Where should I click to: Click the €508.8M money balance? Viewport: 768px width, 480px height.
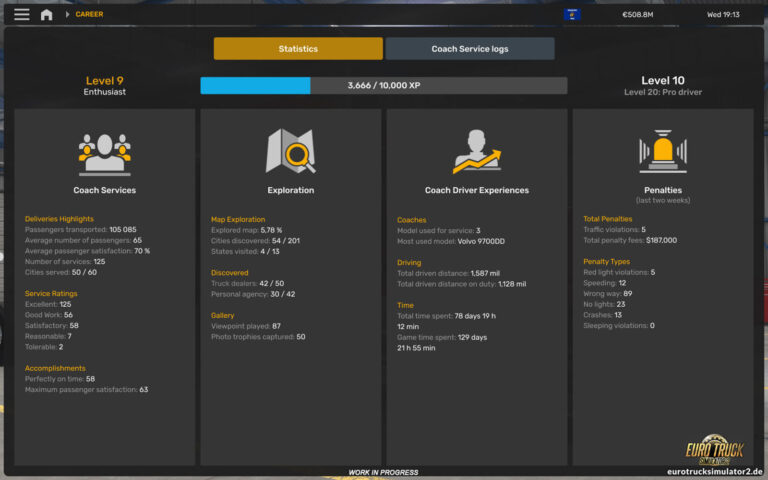[637, 14]
